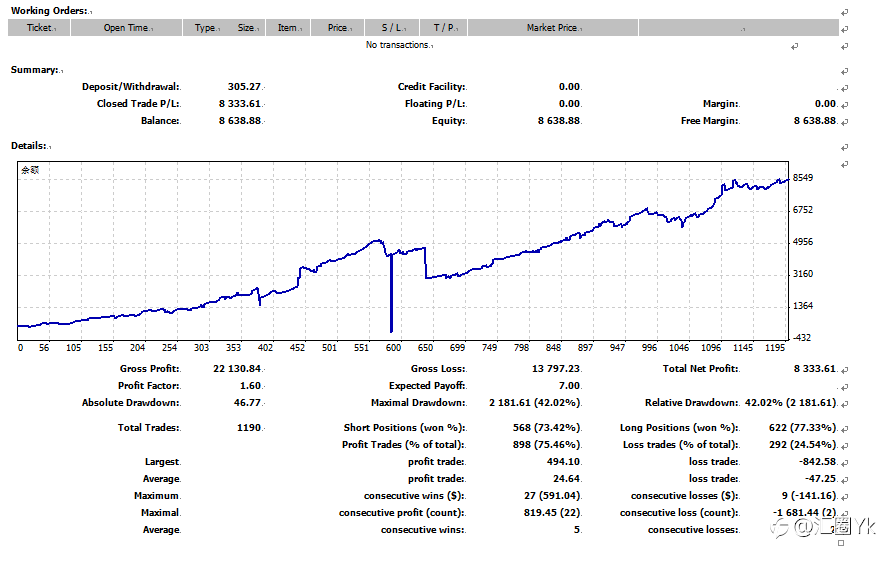This screenshot has height=564, width=885.
Task: Click average loss trade value -47.25
Action: [820, 479]
